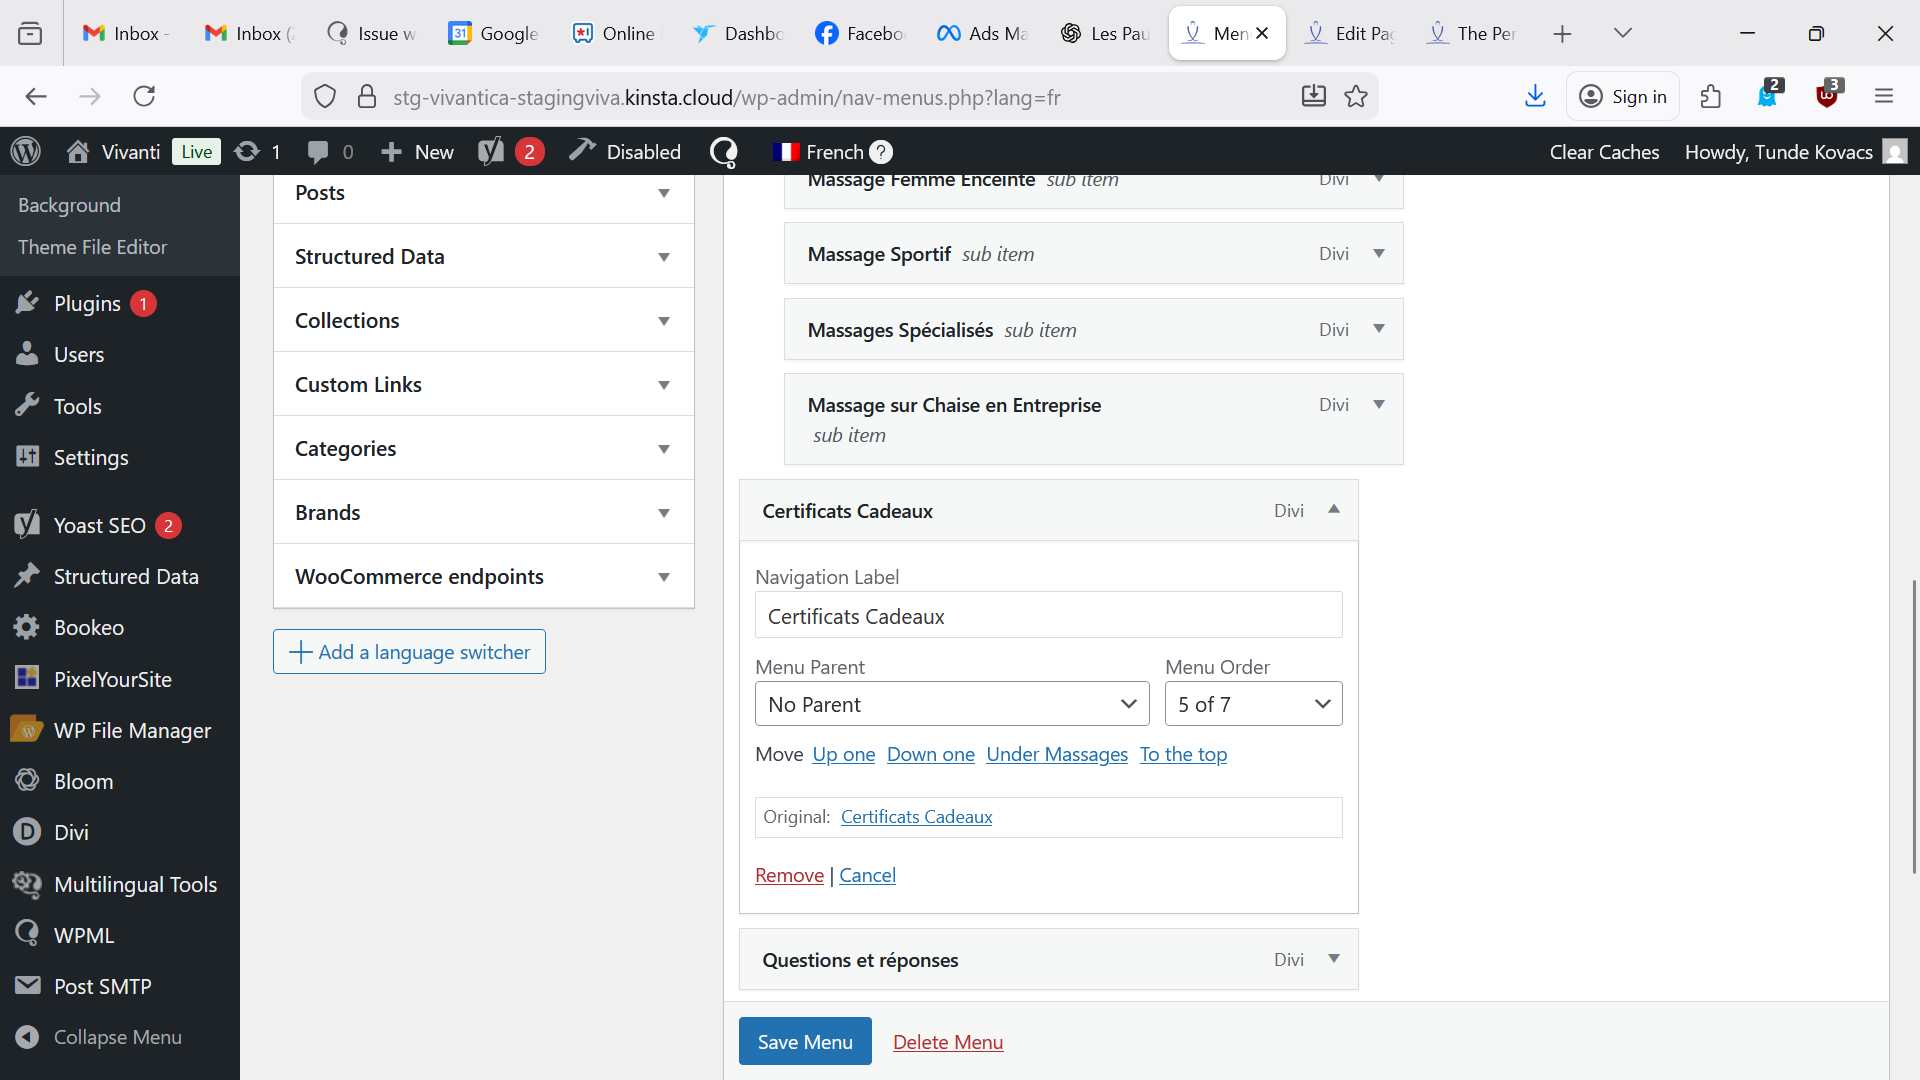Expand the Massage Sportif sub item
The image size is (1920, 1080).
(1379, 254)
